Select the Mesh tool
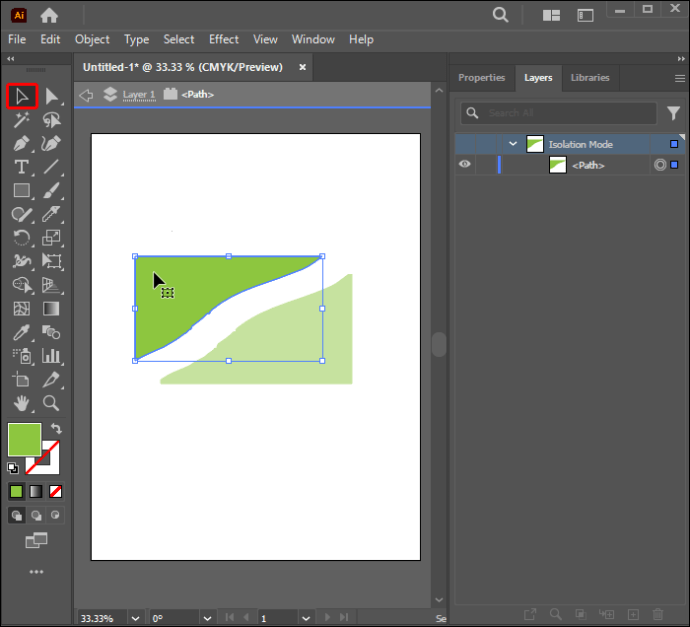The image size is (690, 627). (22, 309)
